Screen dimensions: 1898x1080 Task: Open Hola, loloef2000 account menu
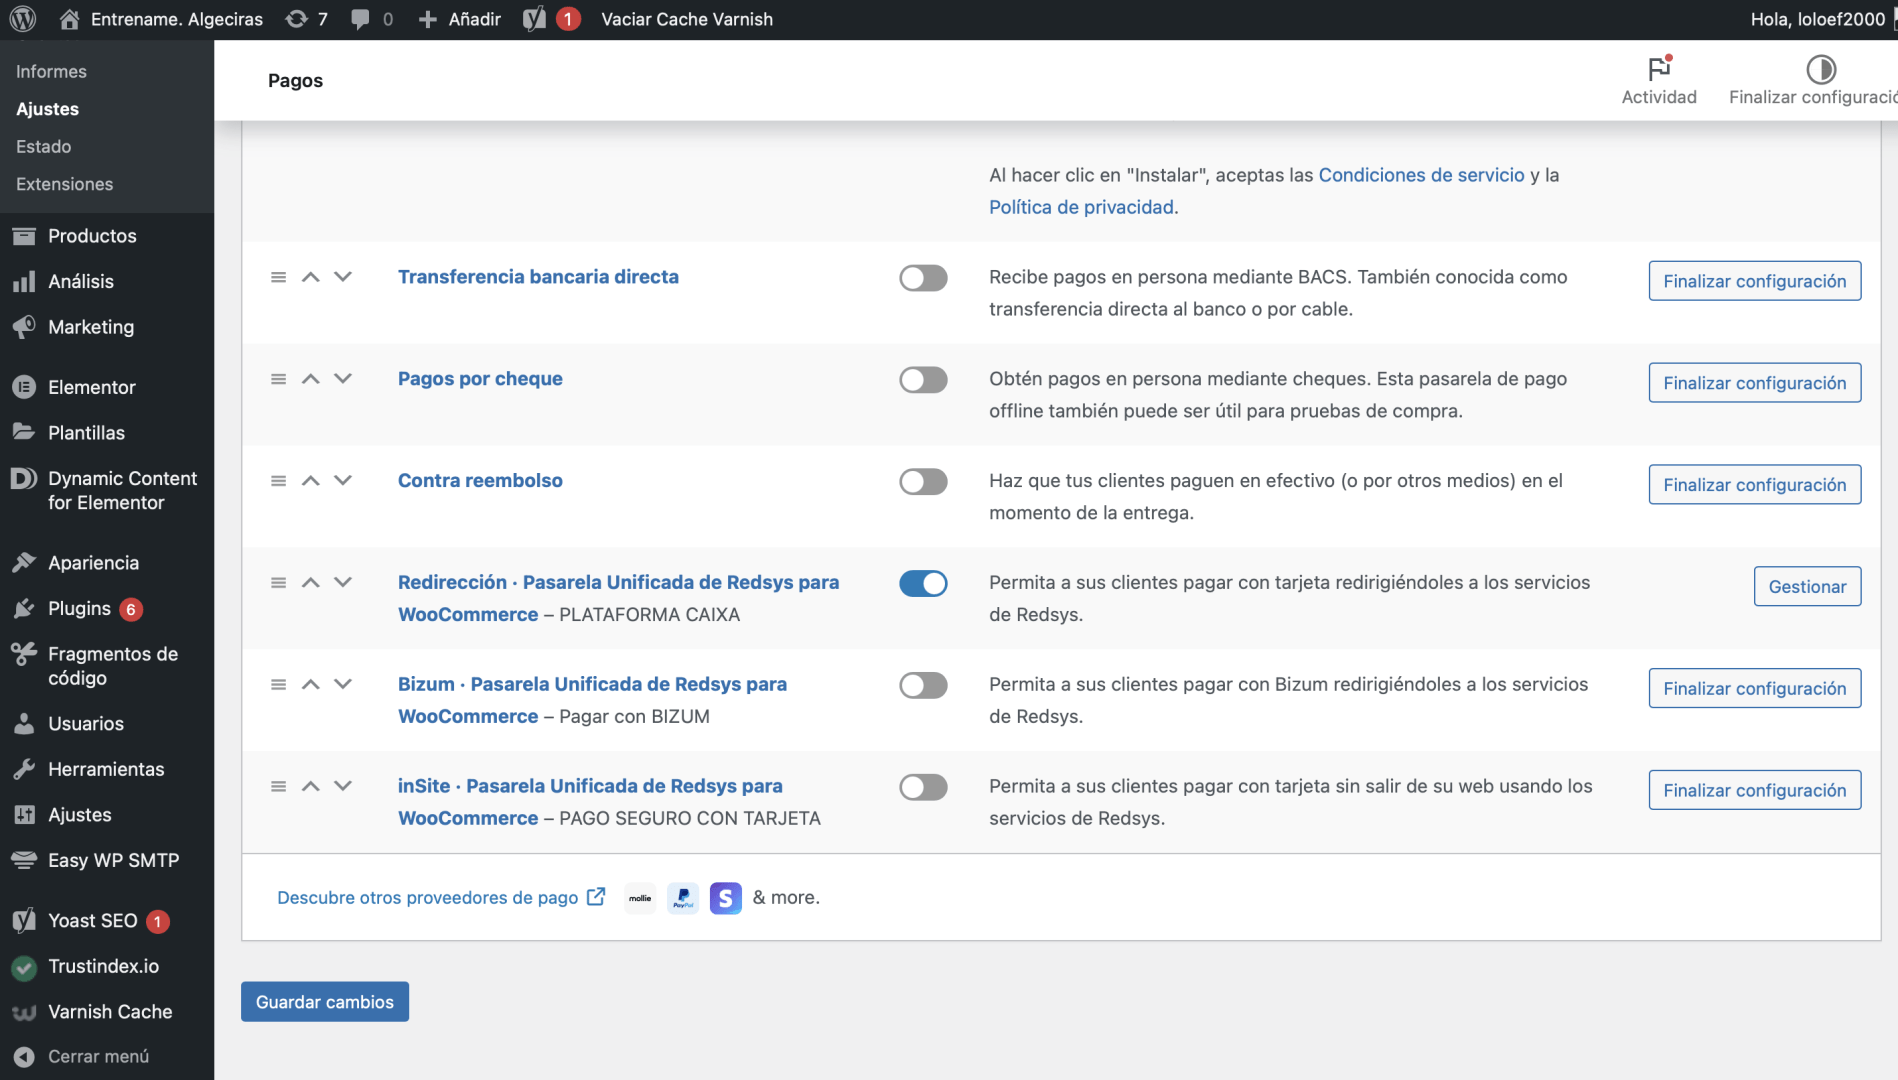click(1817, 19)
